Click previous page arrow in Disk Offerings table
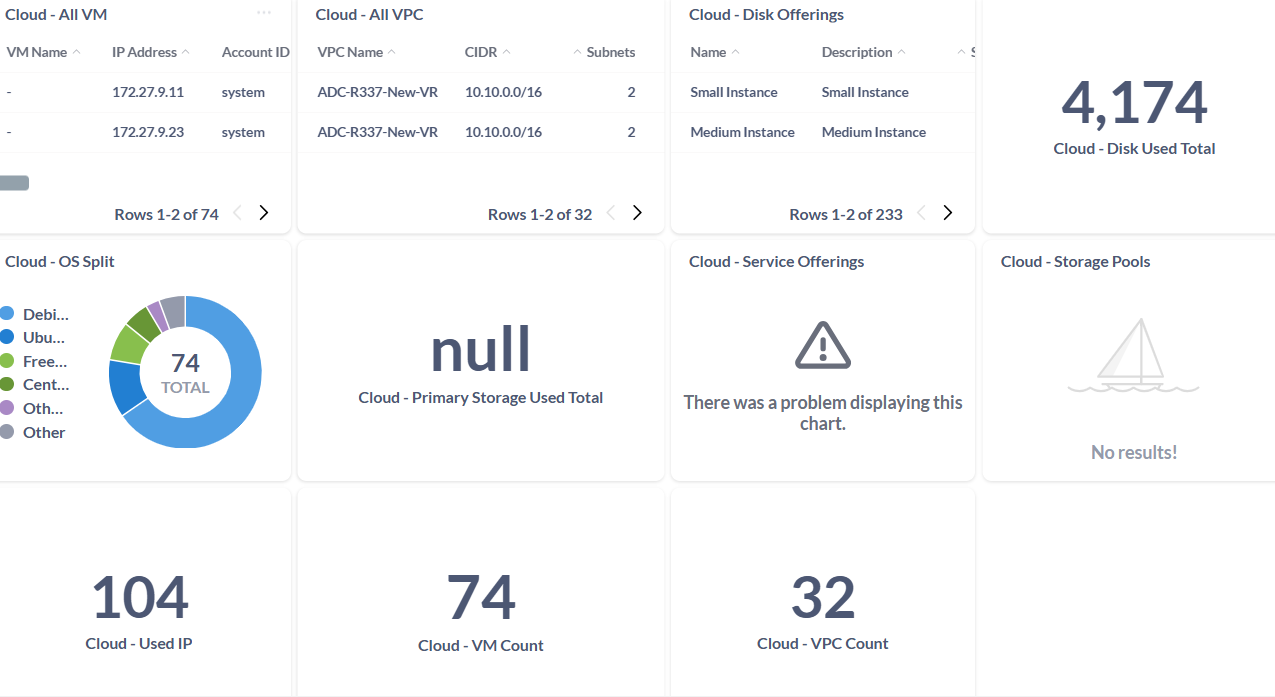Viewport: 1275px width, 697px height. click(x=922, y=213)
